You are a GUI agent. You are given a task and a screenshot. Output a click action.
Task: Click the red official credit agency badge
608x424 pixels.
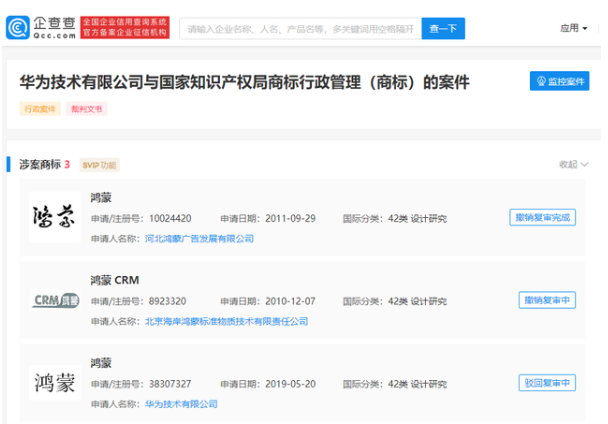[125, 28]
